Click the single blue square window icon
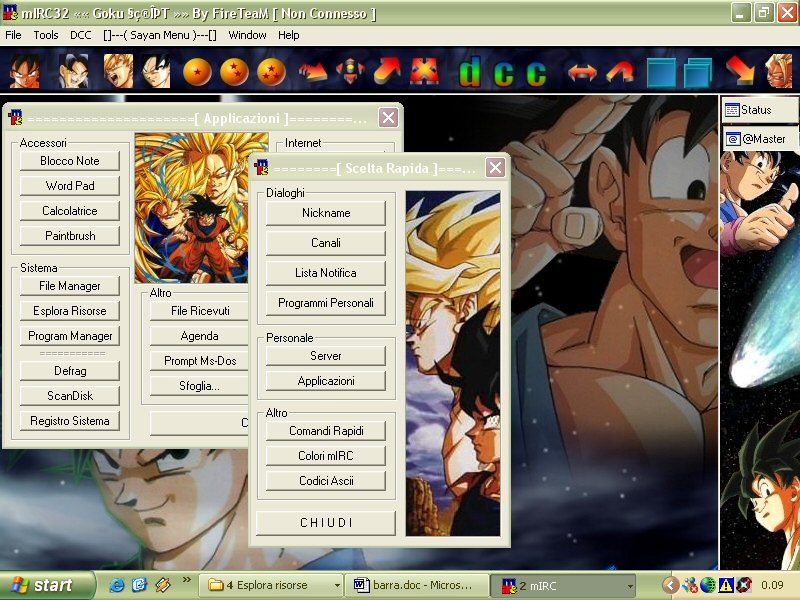 click(661, 72)
